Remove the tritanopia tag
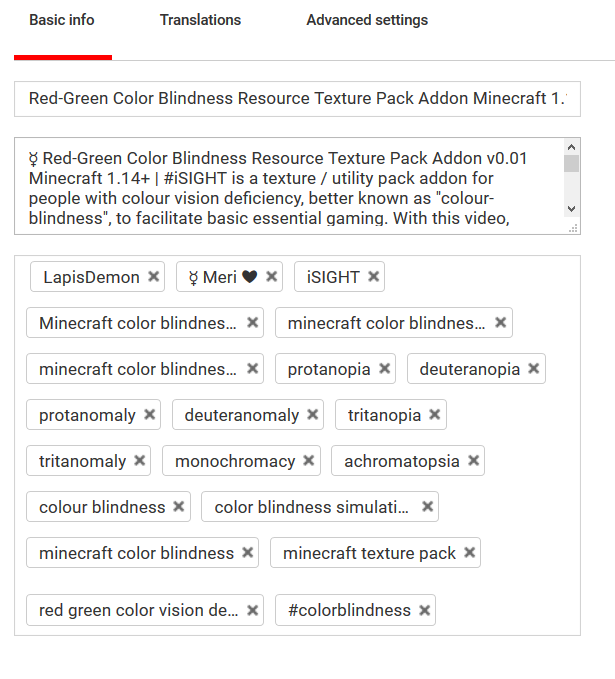This screenshot has height=679, width=615. click(435, 414)
